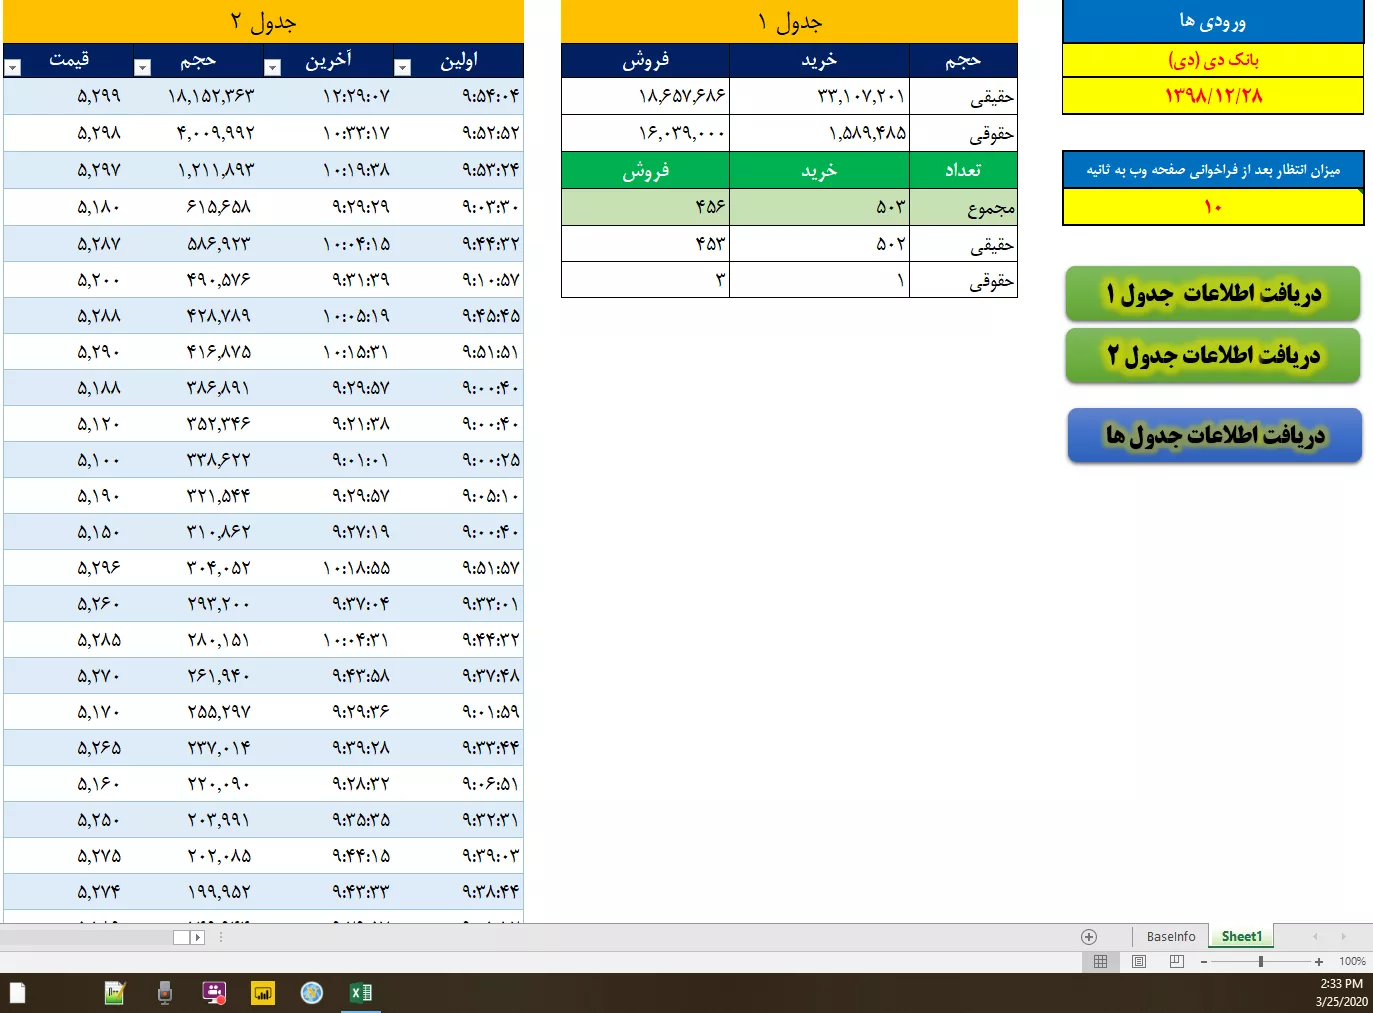Click the screen recorder camera taskbar icon
1373x1013 pixels.
coord(214,993)
